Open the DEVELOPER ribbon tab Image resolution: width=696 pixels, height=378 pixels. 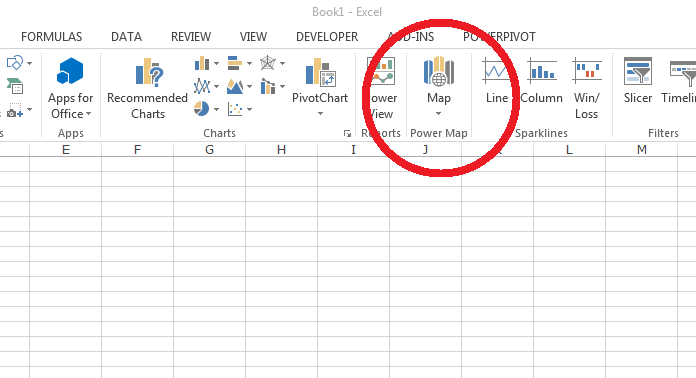tap(327, 37)
